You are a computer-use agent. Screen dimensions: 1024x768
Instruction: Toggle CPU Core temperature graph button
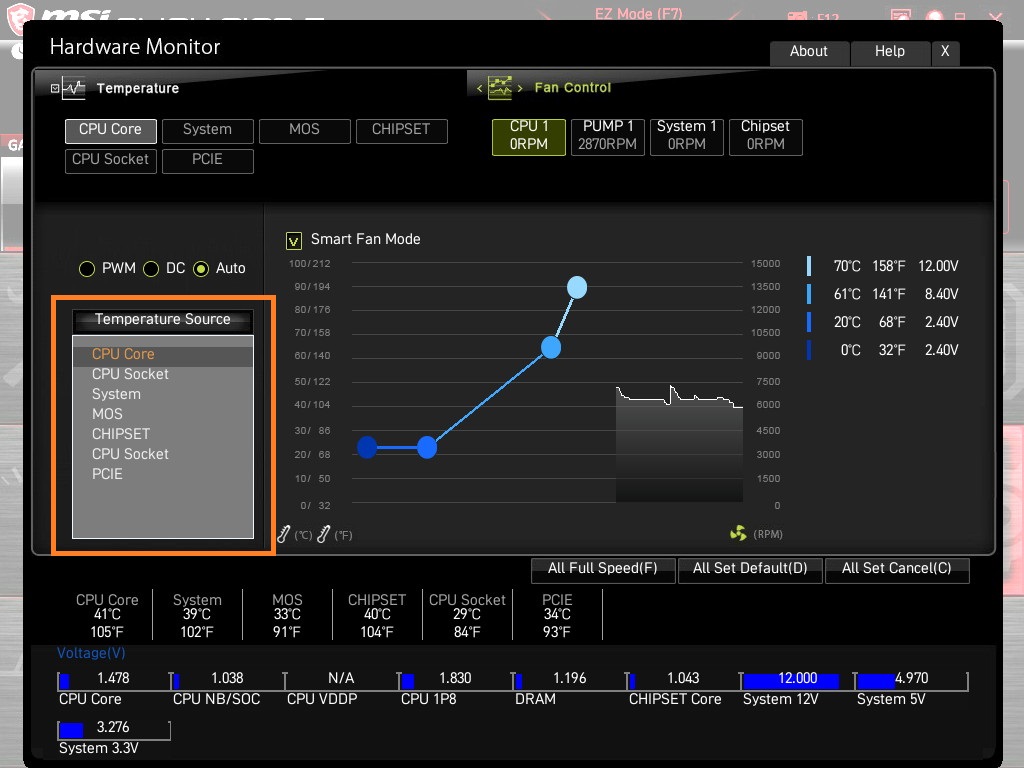(x=110, y=131)
